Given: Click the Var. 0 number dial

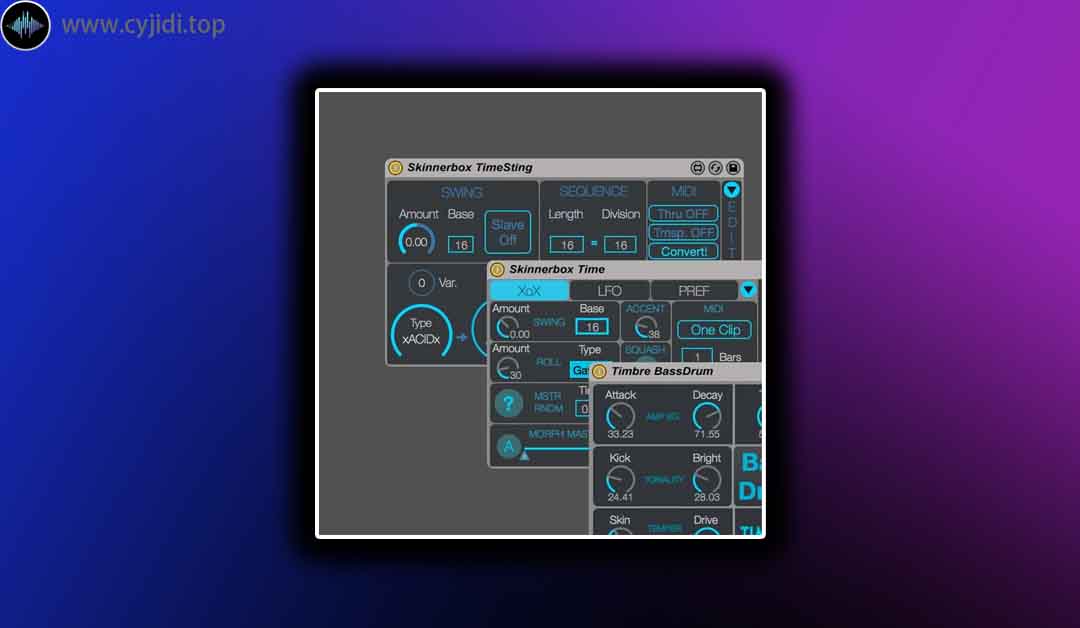Looking at the screenshot, I should click(422, 283).
